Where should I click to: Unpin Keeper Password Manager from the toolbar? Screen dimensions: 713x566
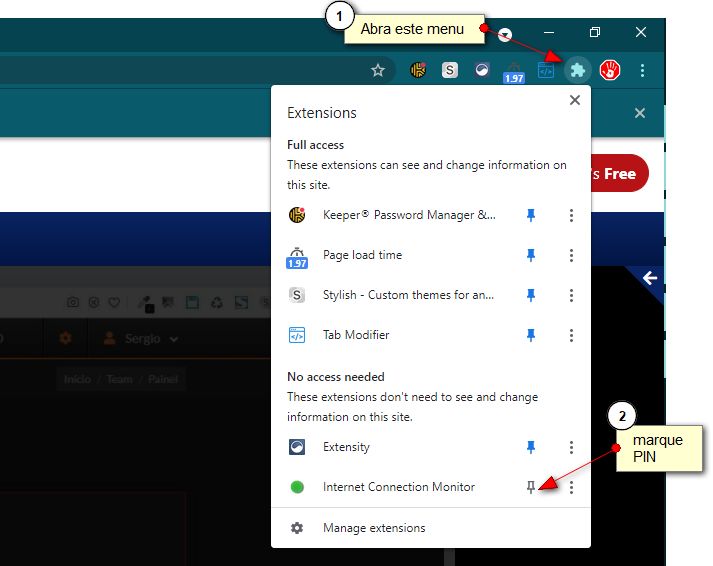point(531,215)
